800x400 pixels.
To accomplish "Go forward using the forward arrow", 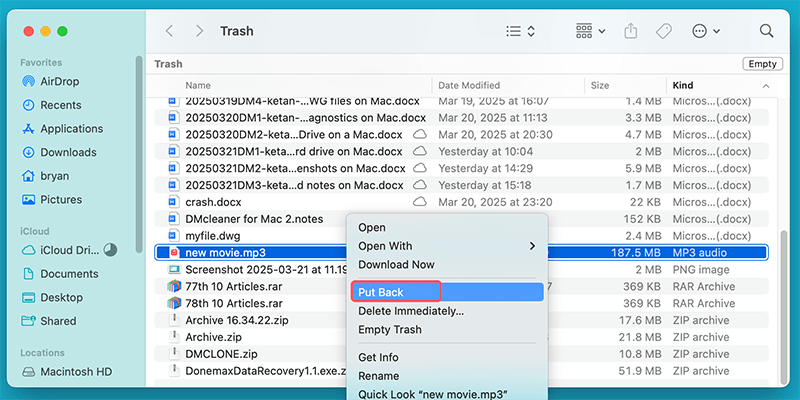I will coord(199,31).
